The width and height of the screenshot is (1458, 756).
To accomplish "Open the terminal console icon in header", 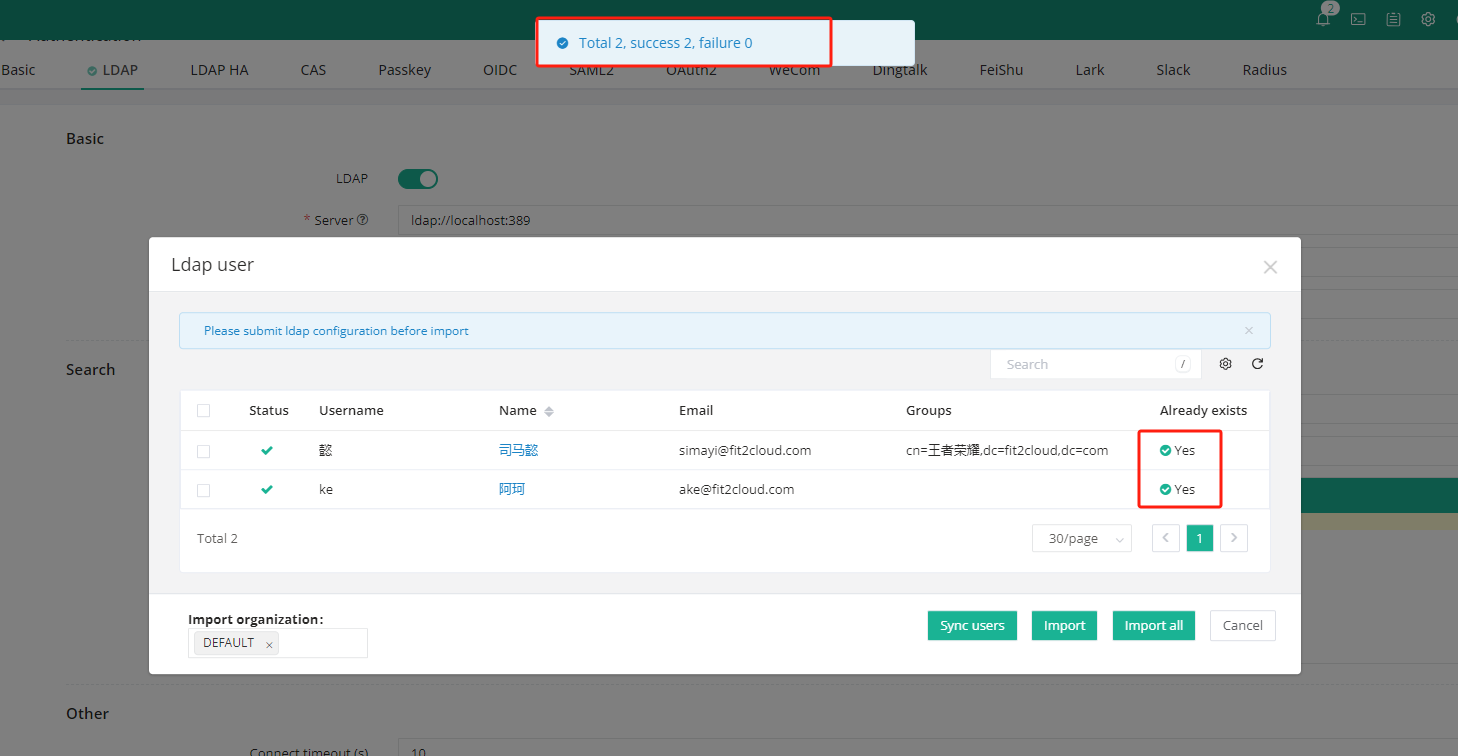I will [x=1358, y=19].
